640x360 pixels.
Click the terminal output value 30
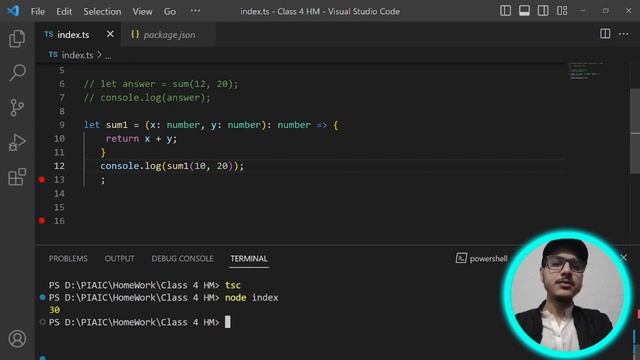[x=54, y=310]
